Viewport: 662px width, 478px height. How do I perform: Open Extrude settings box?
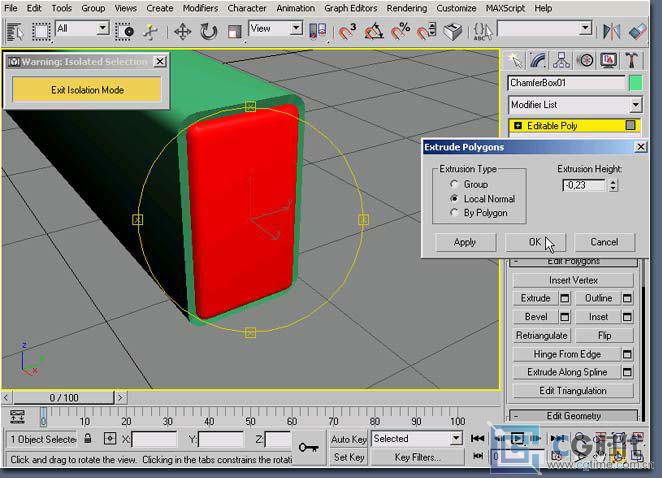(565, 299)
